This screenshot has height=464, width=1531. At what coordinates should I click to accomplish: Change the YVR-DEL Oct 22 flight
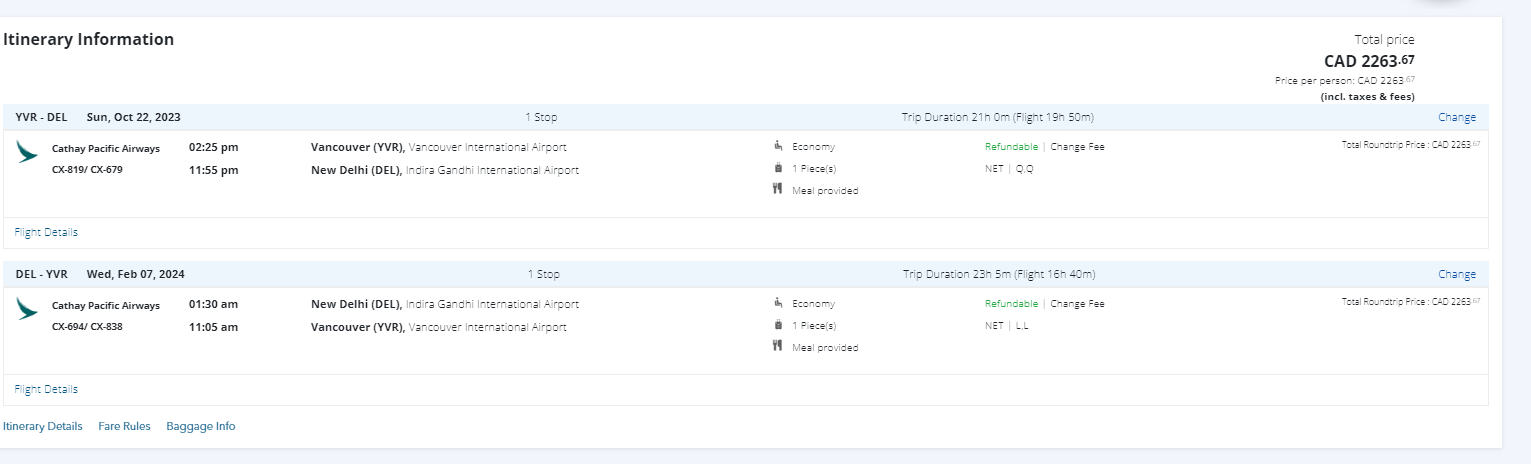pos(1457,117)
